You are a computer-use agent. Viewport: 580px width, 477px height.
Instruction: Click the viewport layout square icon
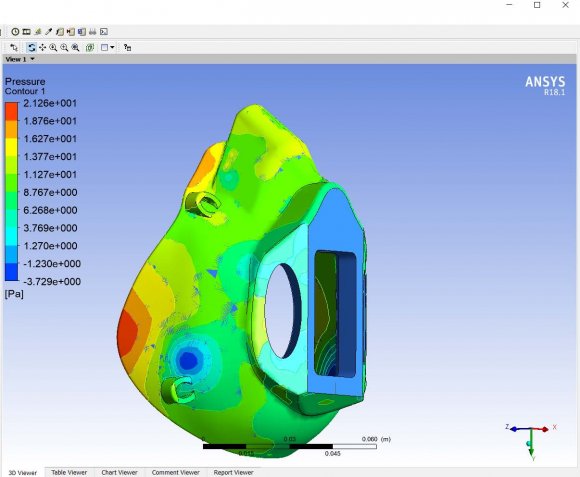(105, 47)
